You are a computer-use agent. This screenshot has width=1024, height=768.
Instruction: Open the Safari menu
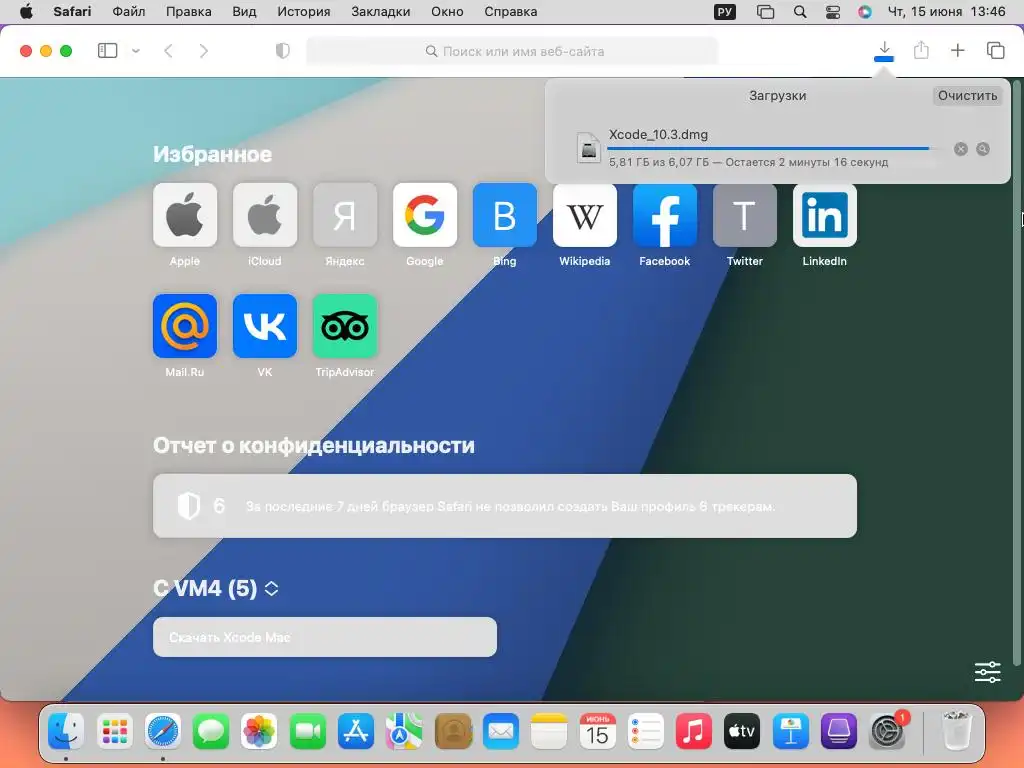72,12
